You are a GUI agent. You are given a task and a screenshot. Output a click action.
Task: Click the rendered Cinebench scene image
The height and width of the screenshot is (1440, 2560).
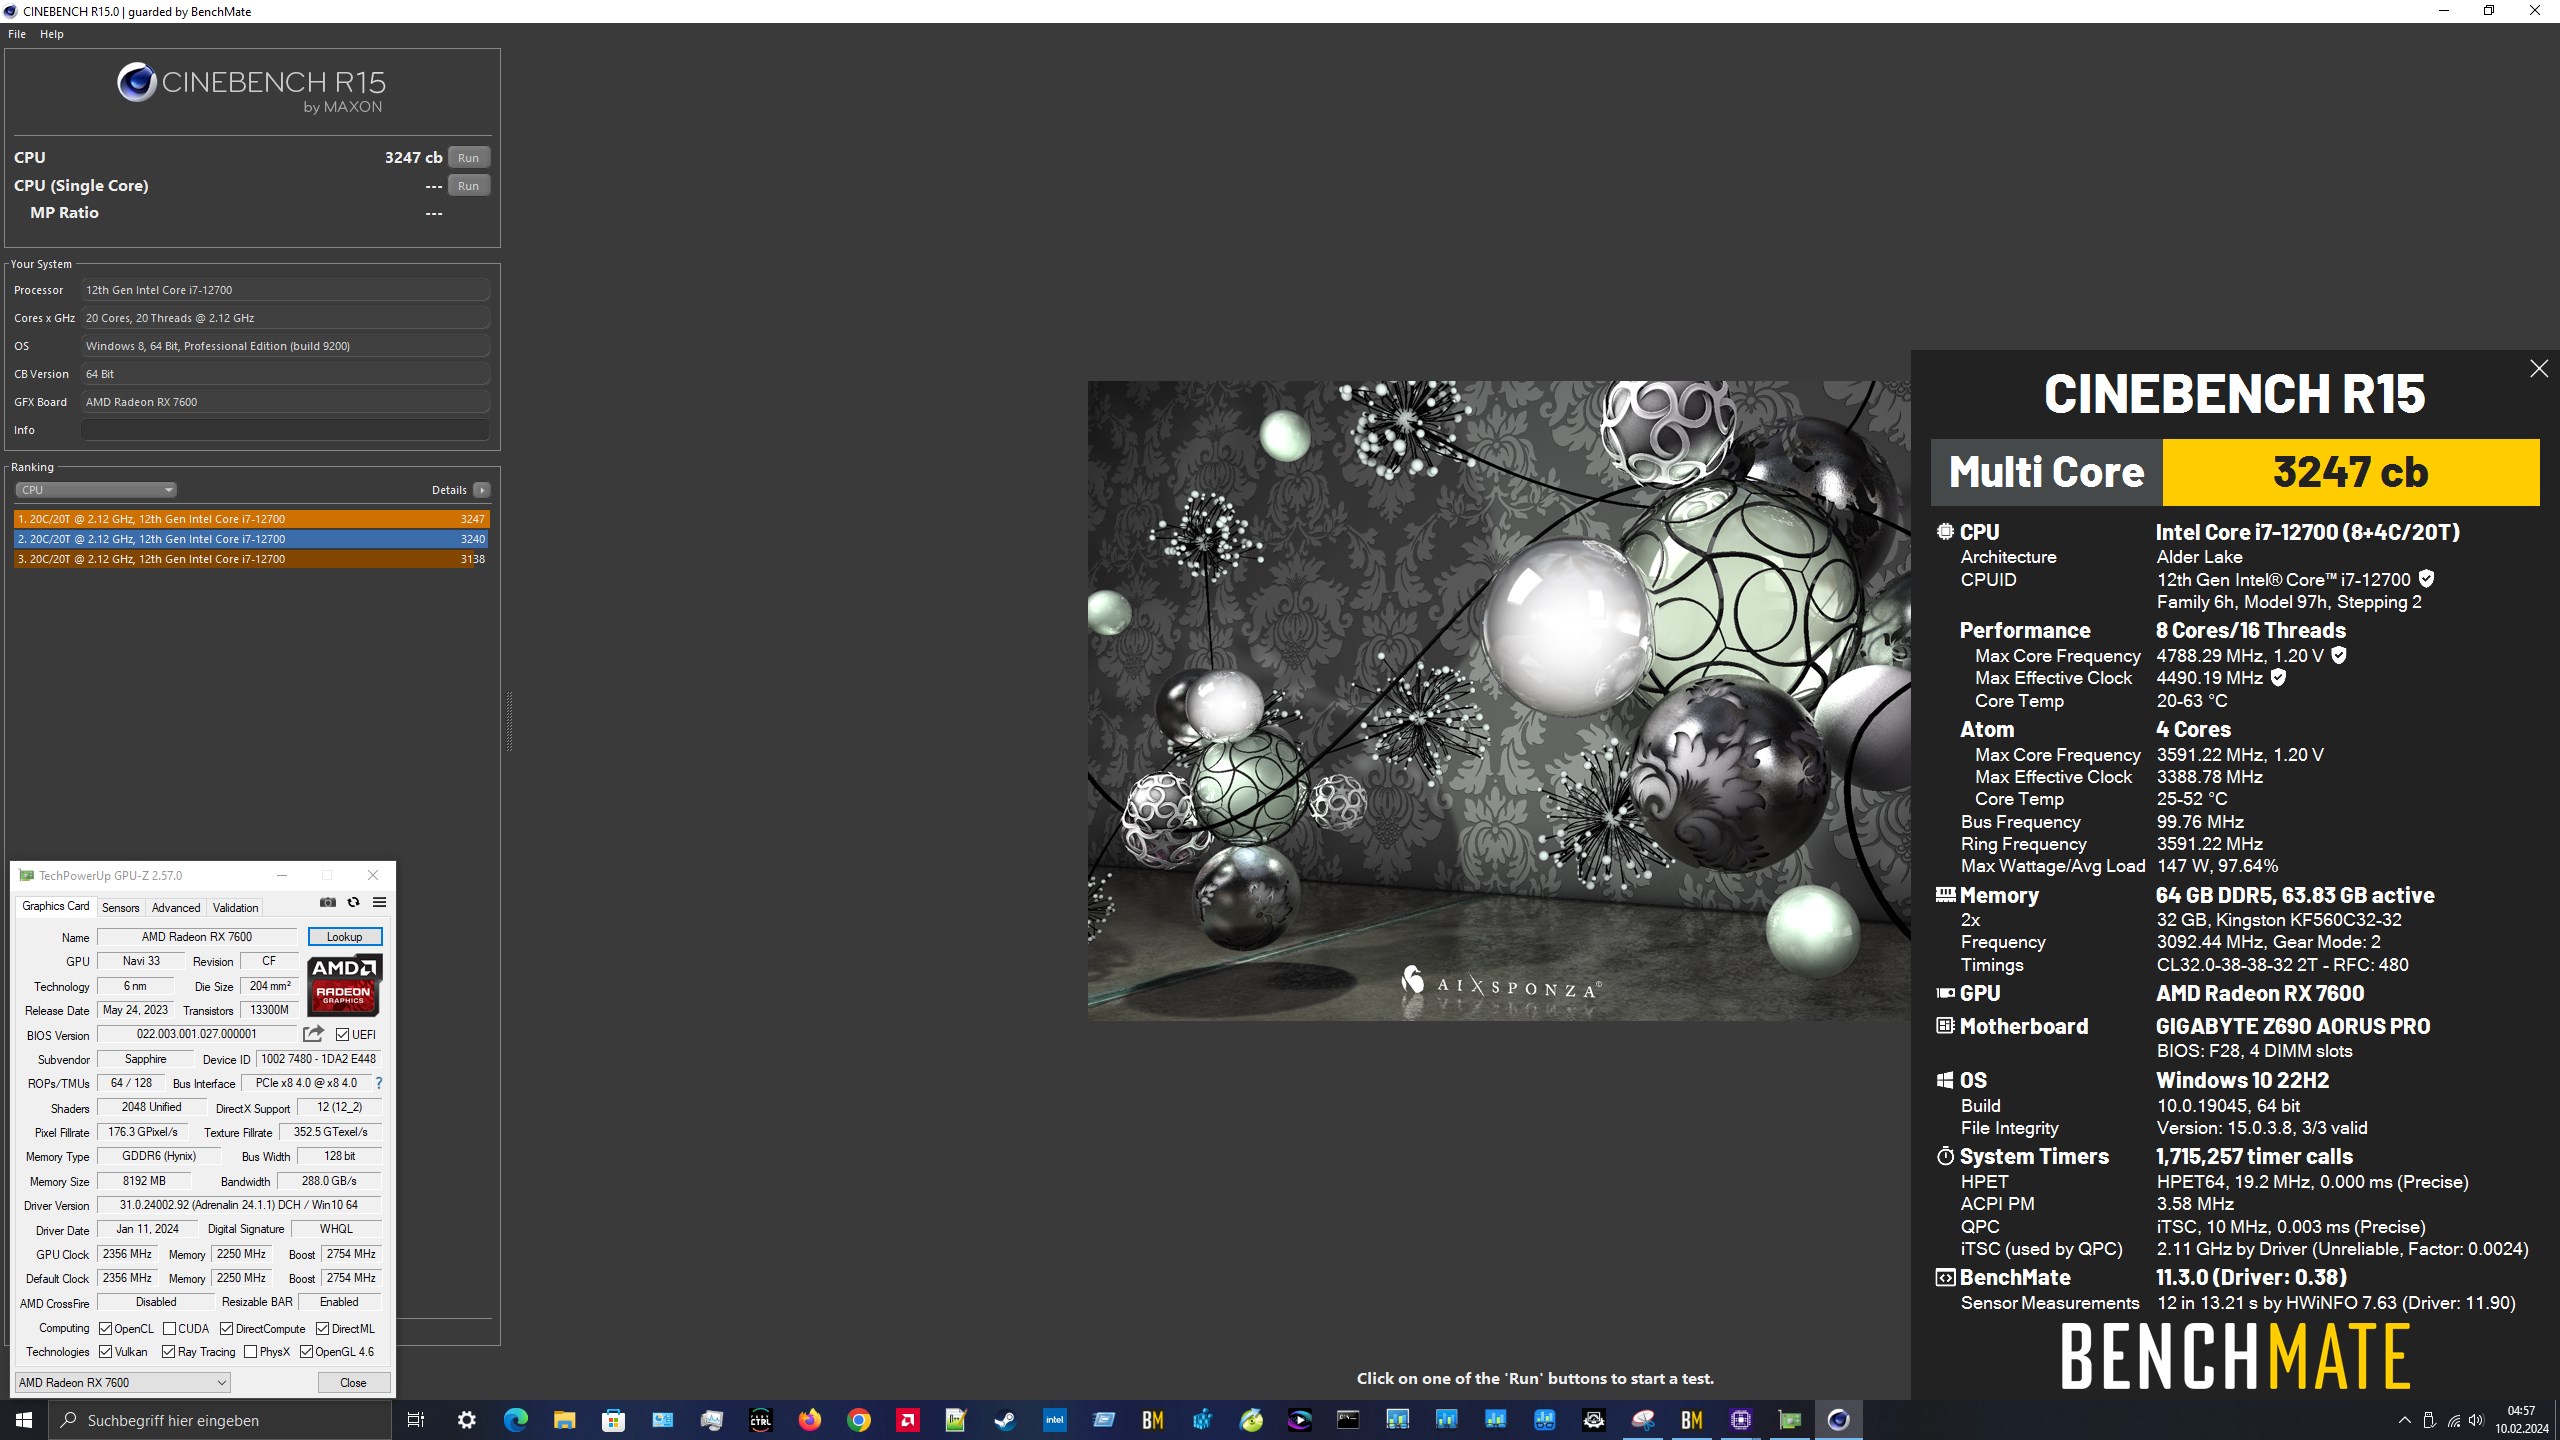coord(1498,700)
